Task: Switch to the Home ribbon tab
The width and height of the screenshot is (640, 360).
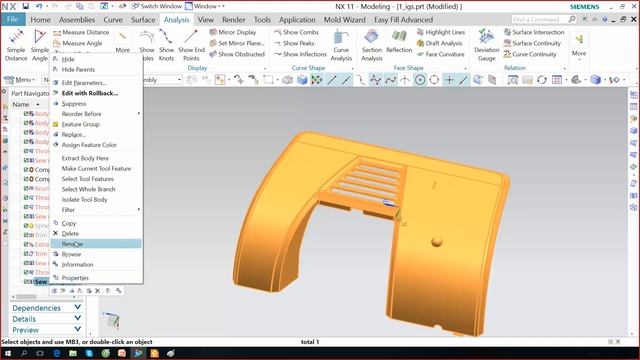Action: point(40,20)
